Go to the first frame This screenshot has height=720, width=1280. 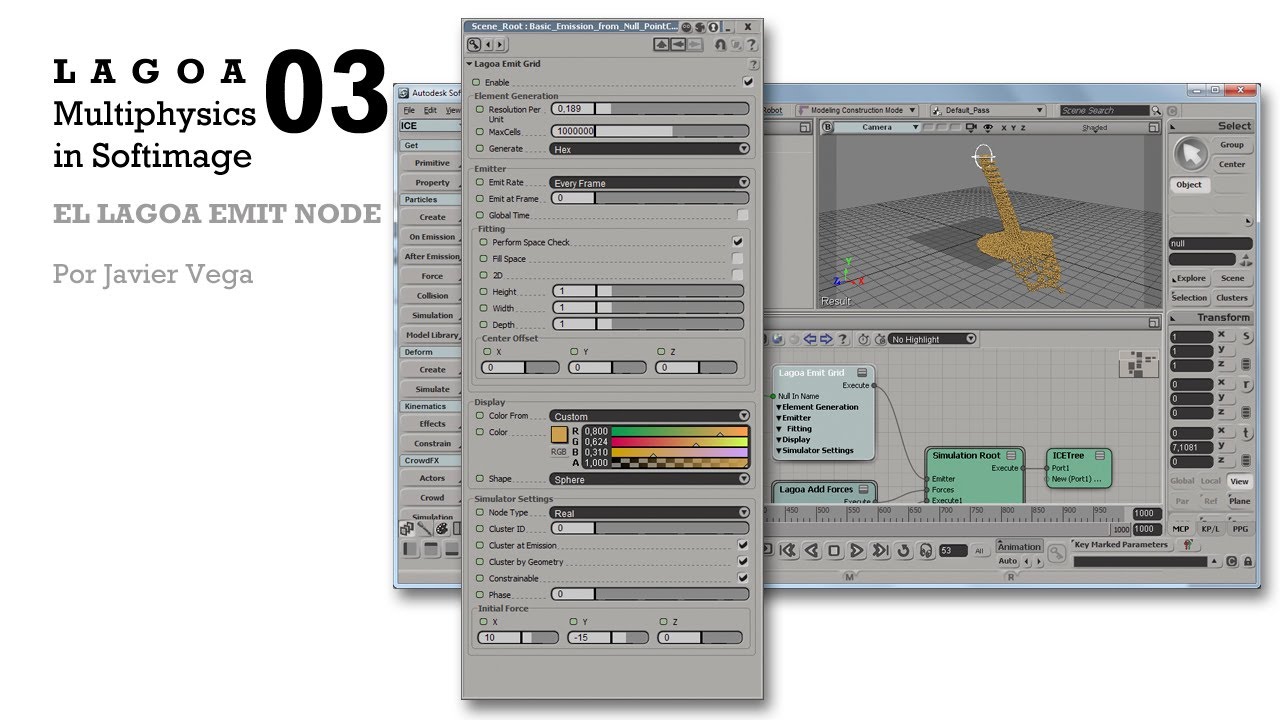(x=788, y=550)
